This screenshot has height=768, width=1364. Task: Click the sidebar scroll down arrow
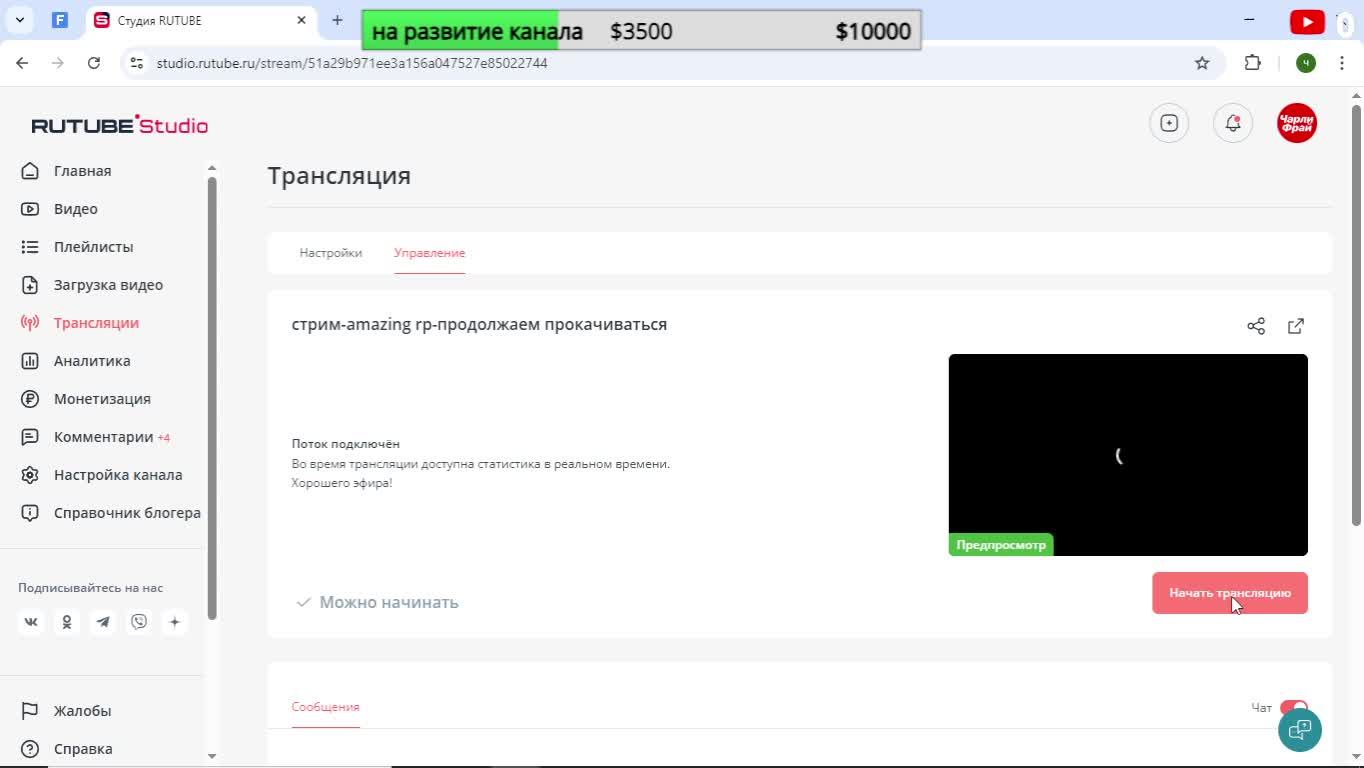[x=211, y=756]
